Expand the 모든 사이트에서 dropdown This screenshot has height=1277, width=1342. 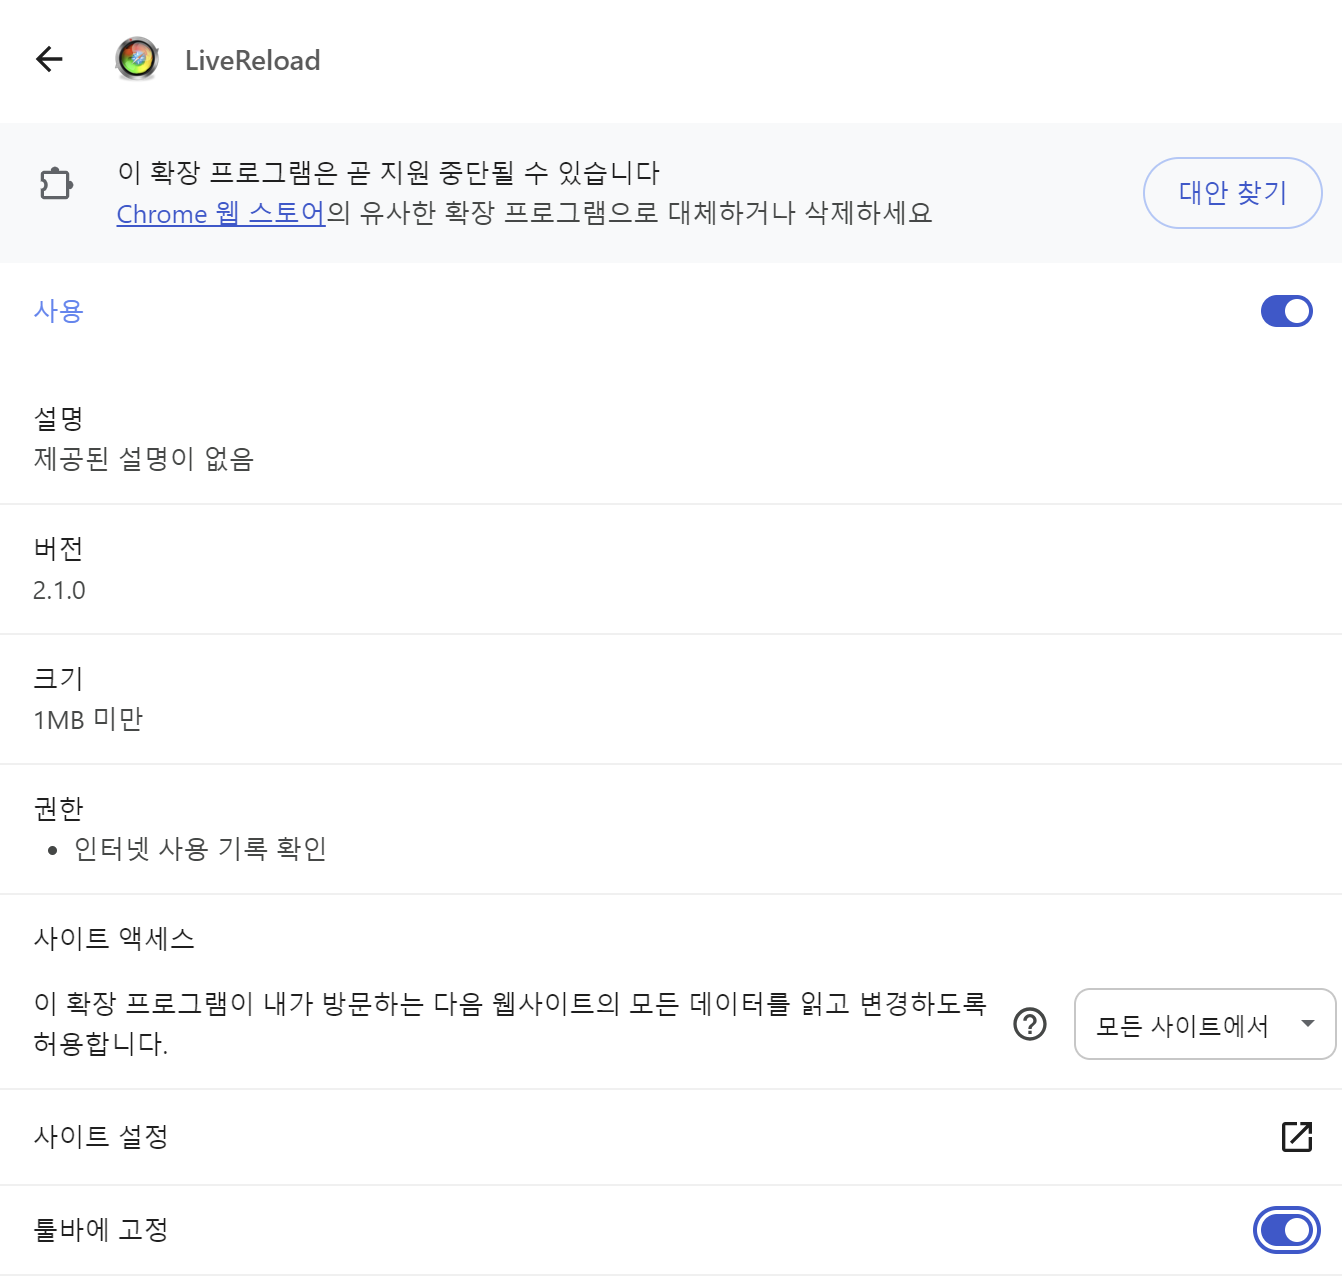[x=1205, y=1024]
